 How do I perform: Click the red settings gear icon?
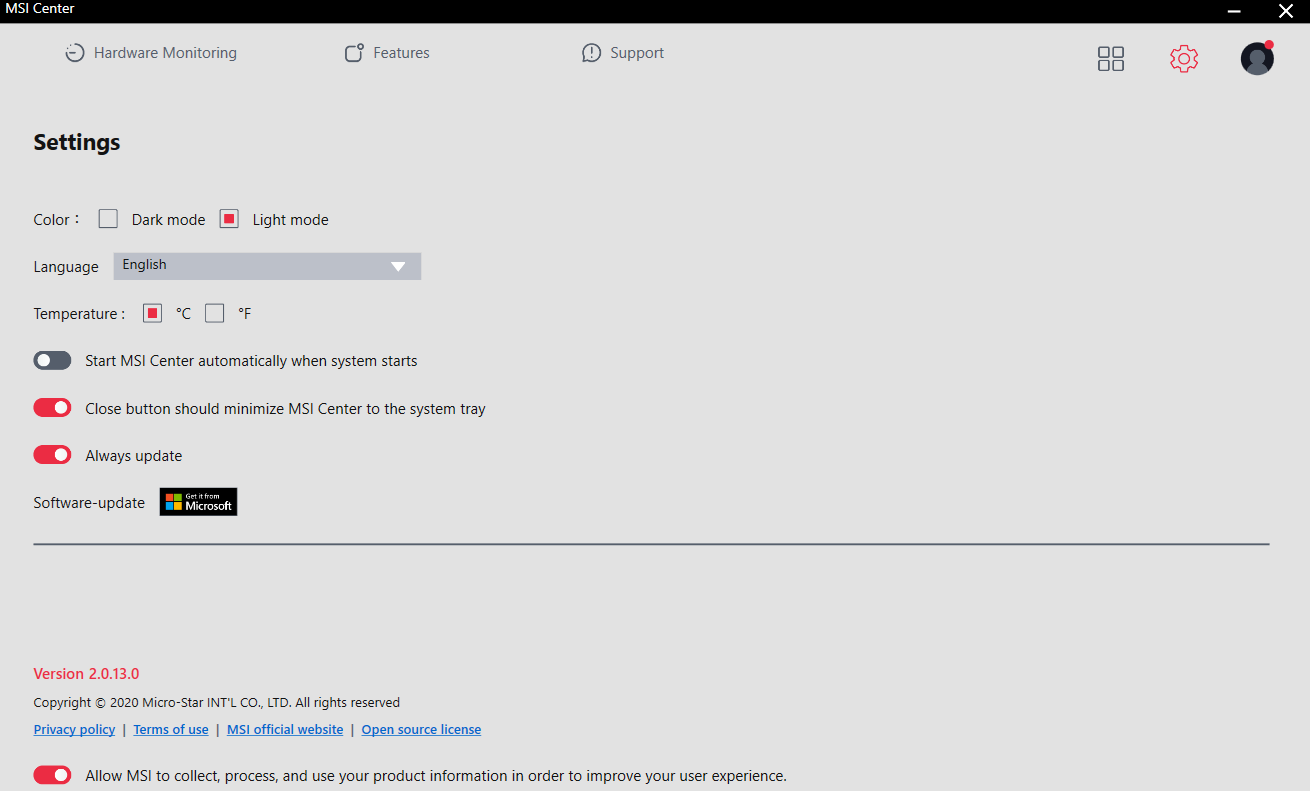coord(1184,59)
